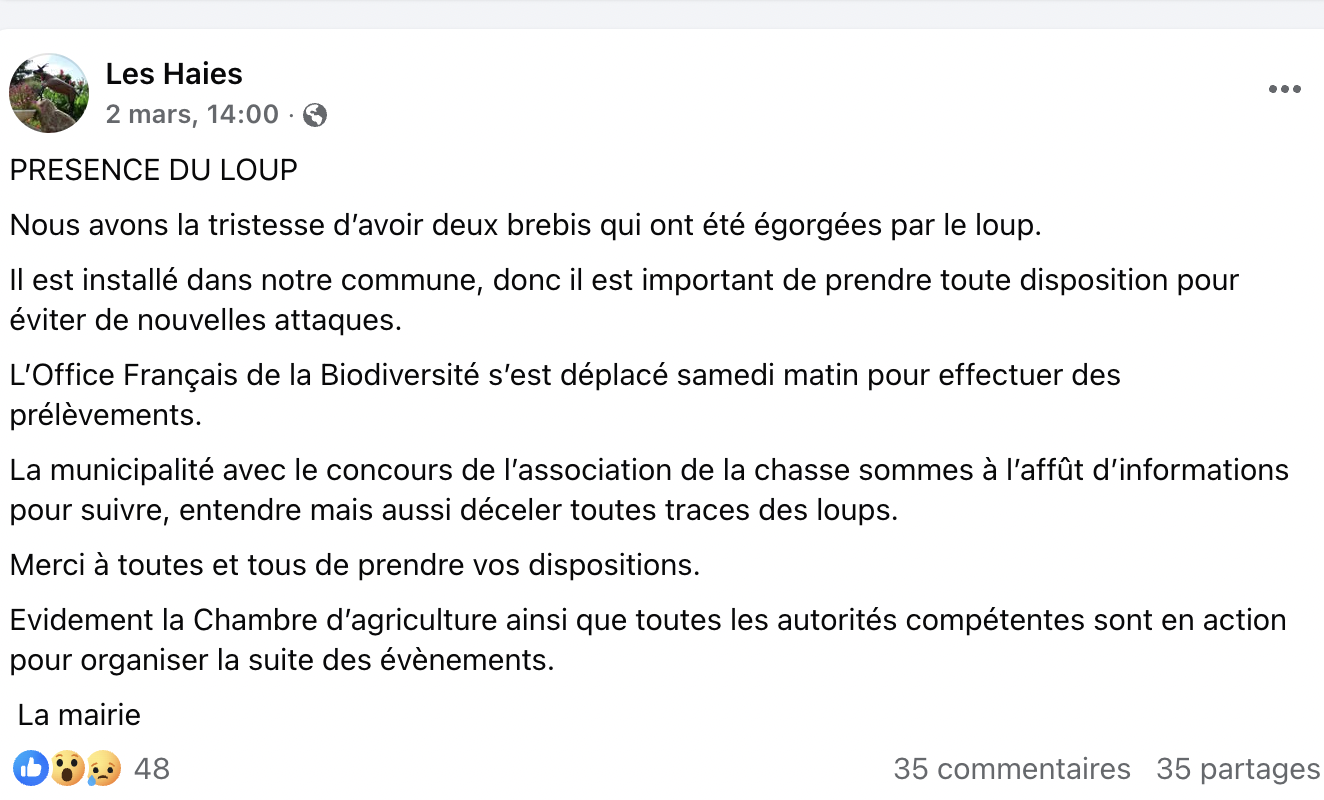Image resolution: width=1324 pixels, height=800 pixels.
Task: Click the word 'prélèvements' in the post
Action: 106,415
